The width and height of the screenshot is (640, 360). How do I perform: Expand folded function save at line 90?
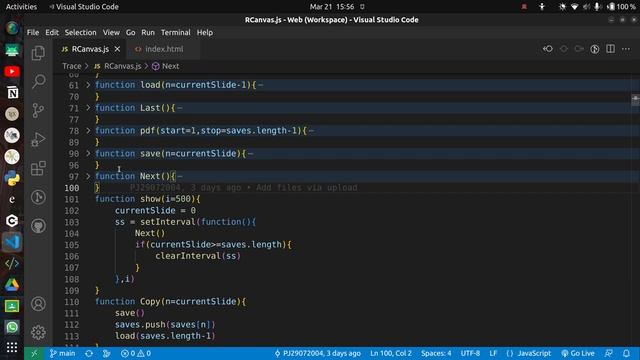[x=88, y=153]
